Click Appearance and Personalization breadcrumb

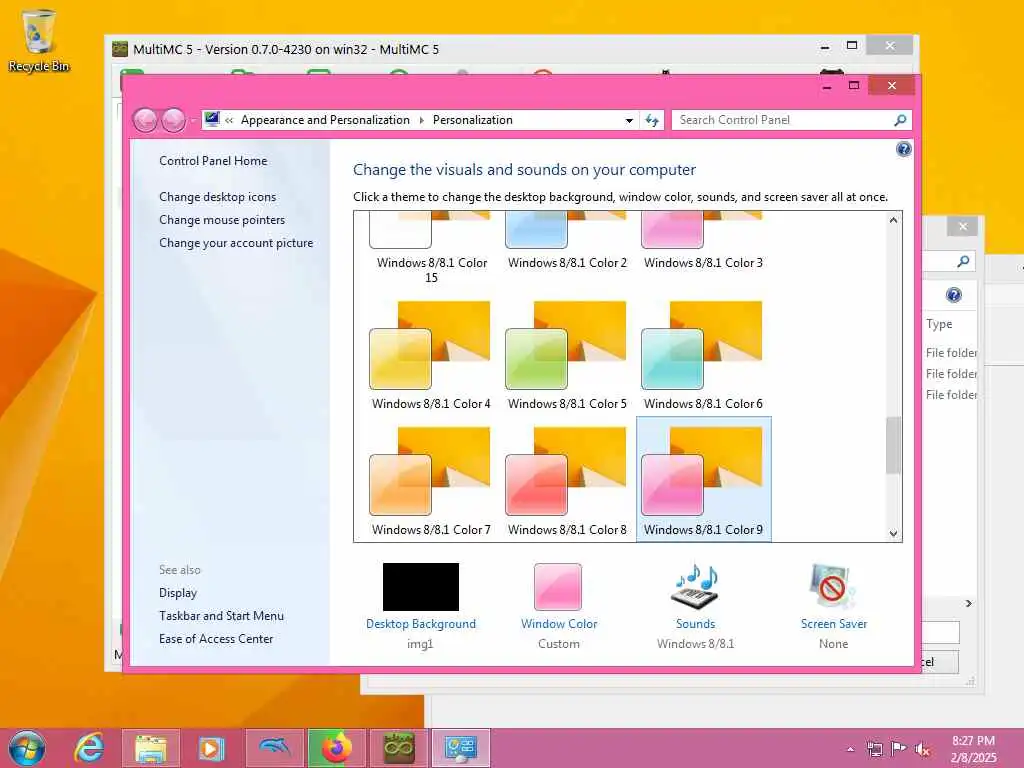tap(325, 120)
